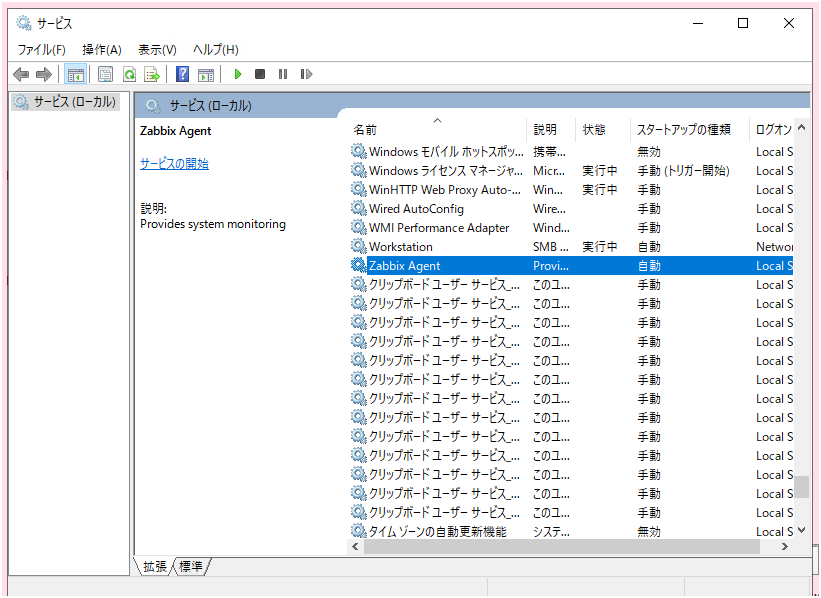Toggle the show/hide console tree button

(x=75, y=74)
